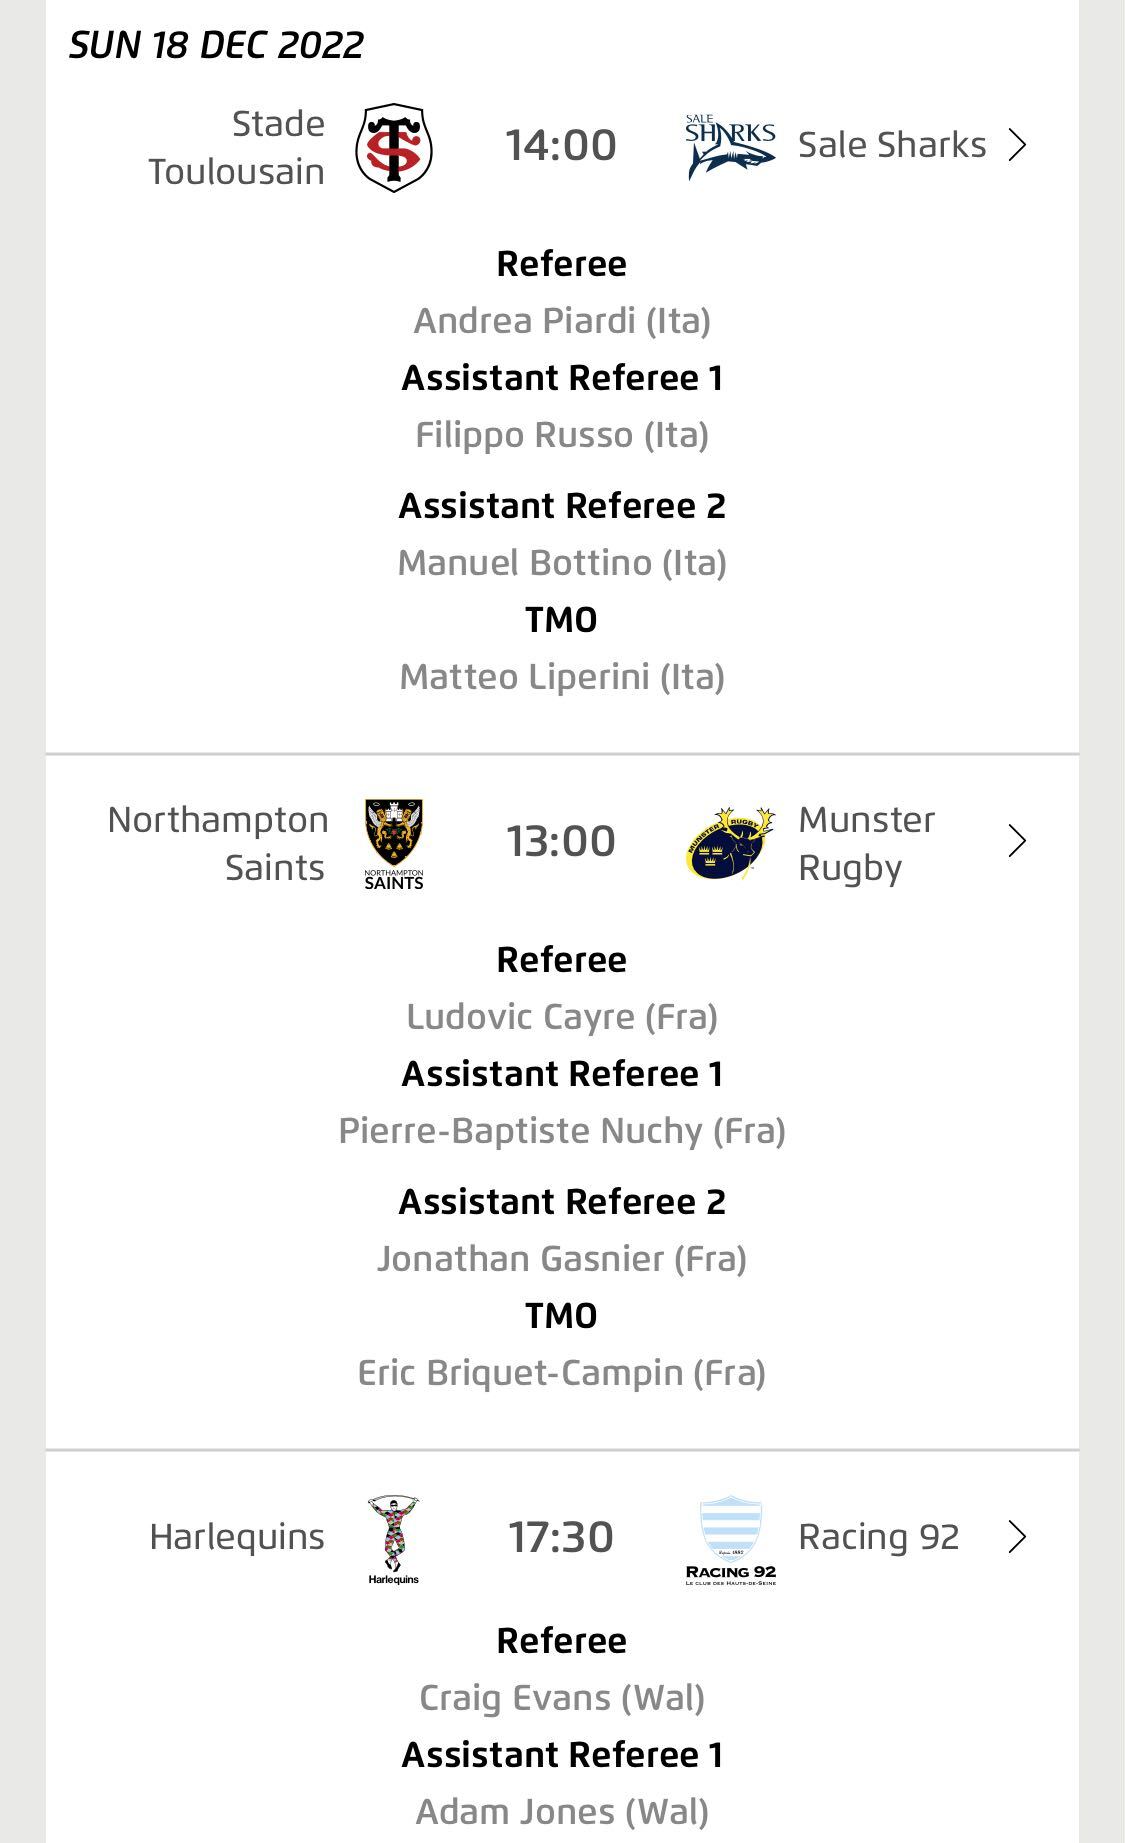The height and width of the screenshot is (1843, 1125).
Task: Click the Stade Toulousain club crest
Action: pyautogui.click(x=394, y=147)
